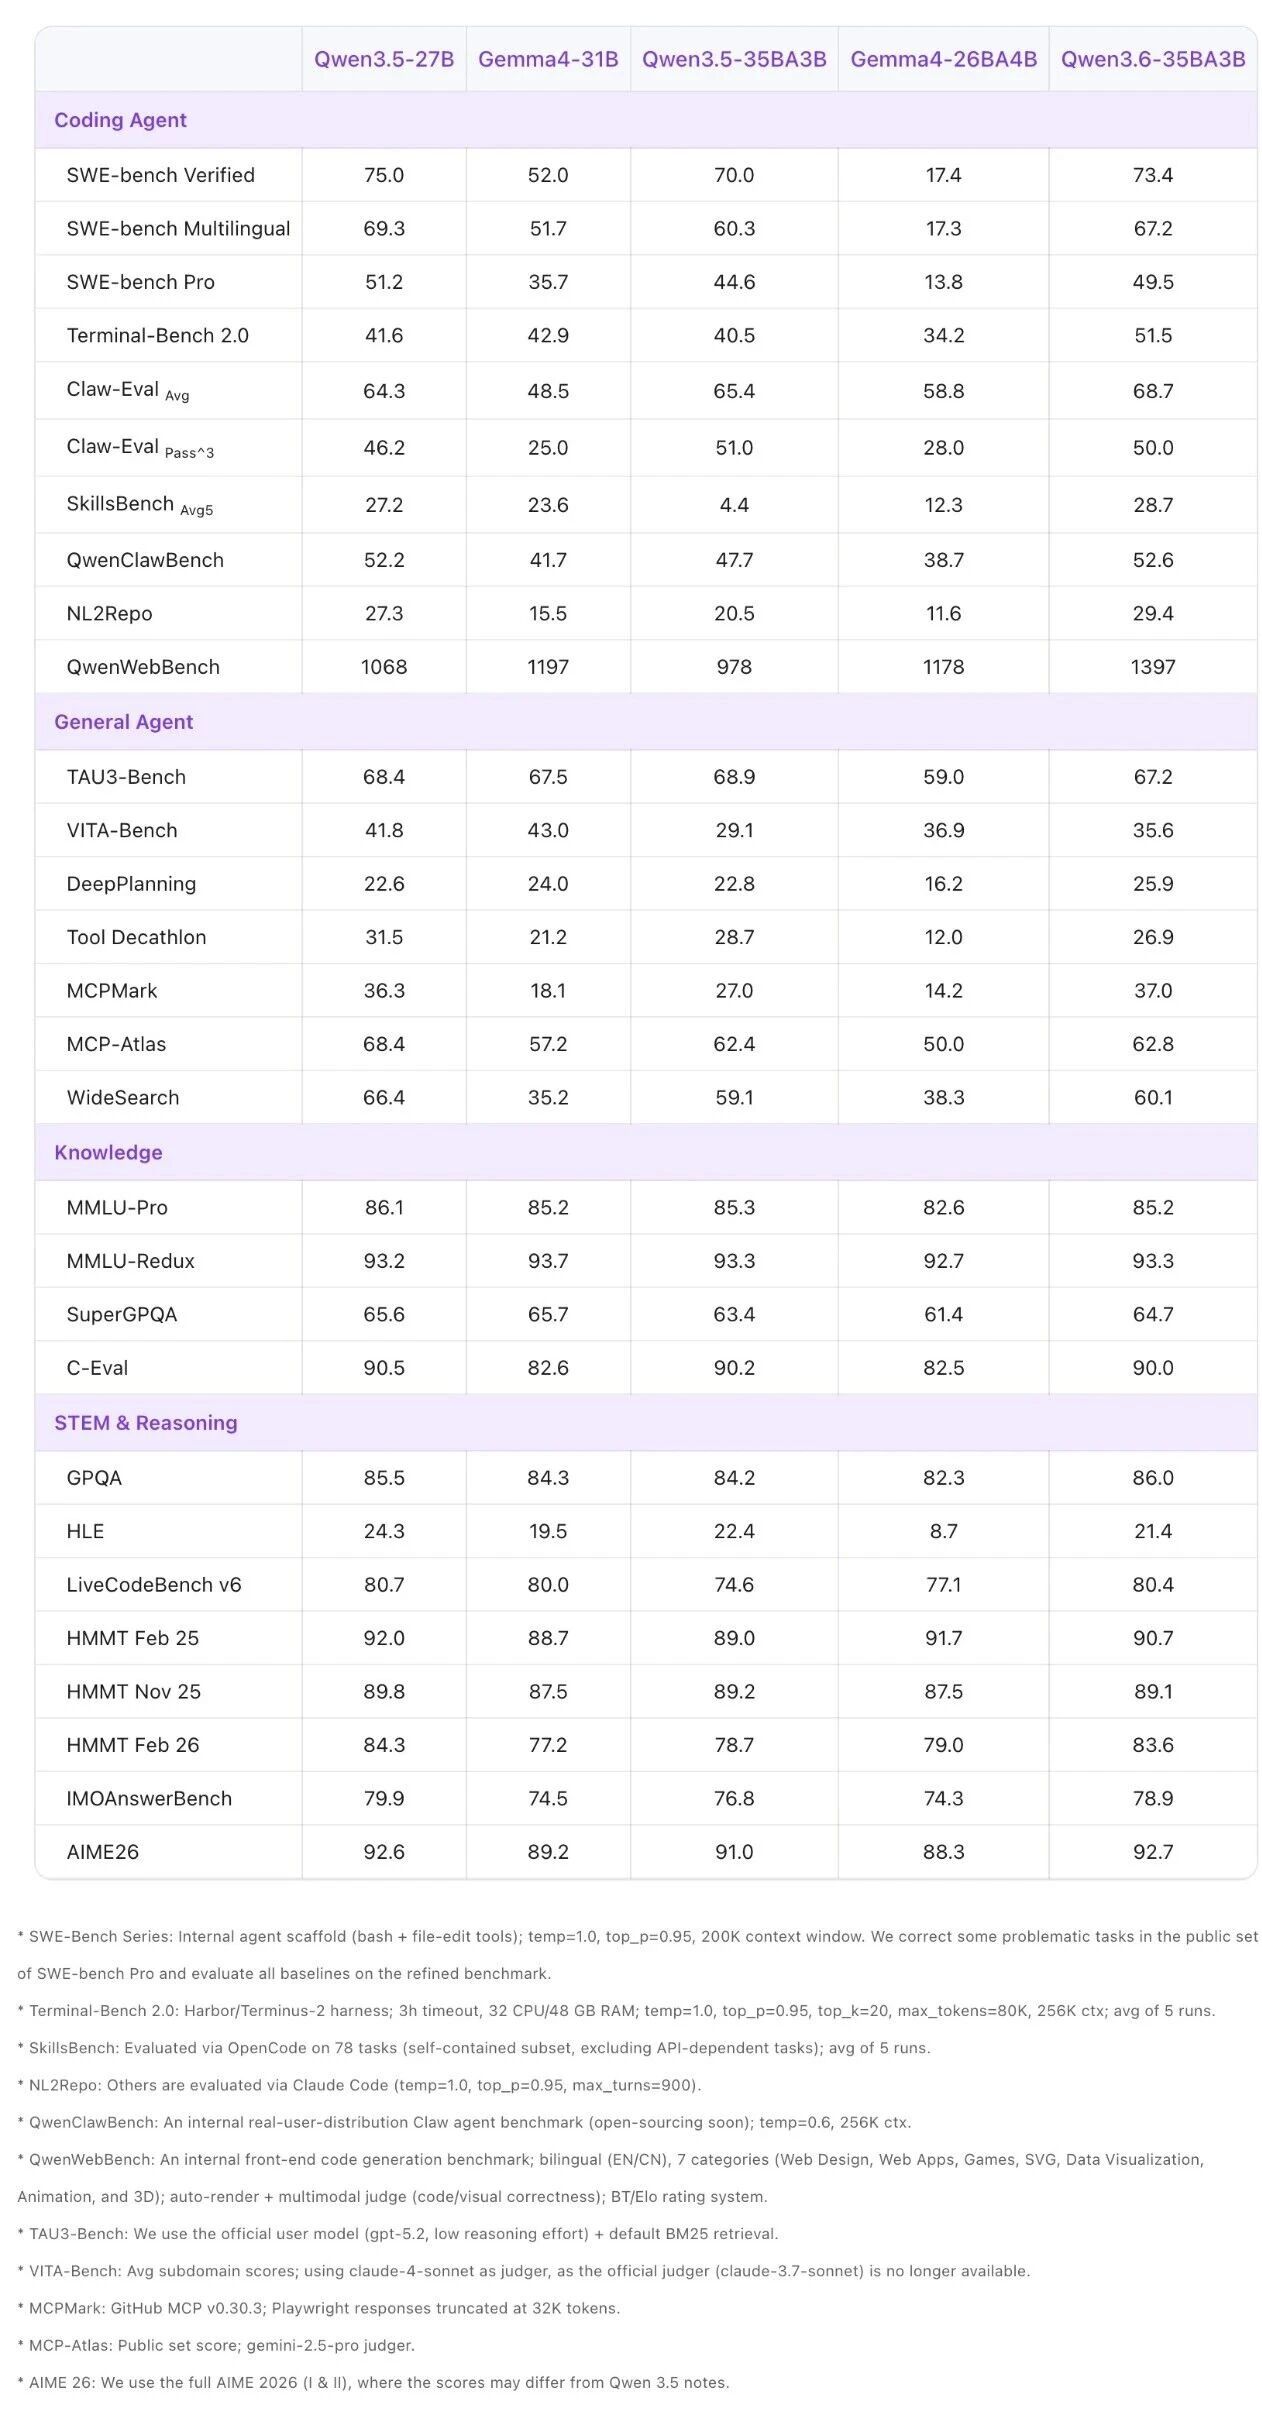Select the Gemma4-31B column header
1262x2409 pixels.
point(548,59)
